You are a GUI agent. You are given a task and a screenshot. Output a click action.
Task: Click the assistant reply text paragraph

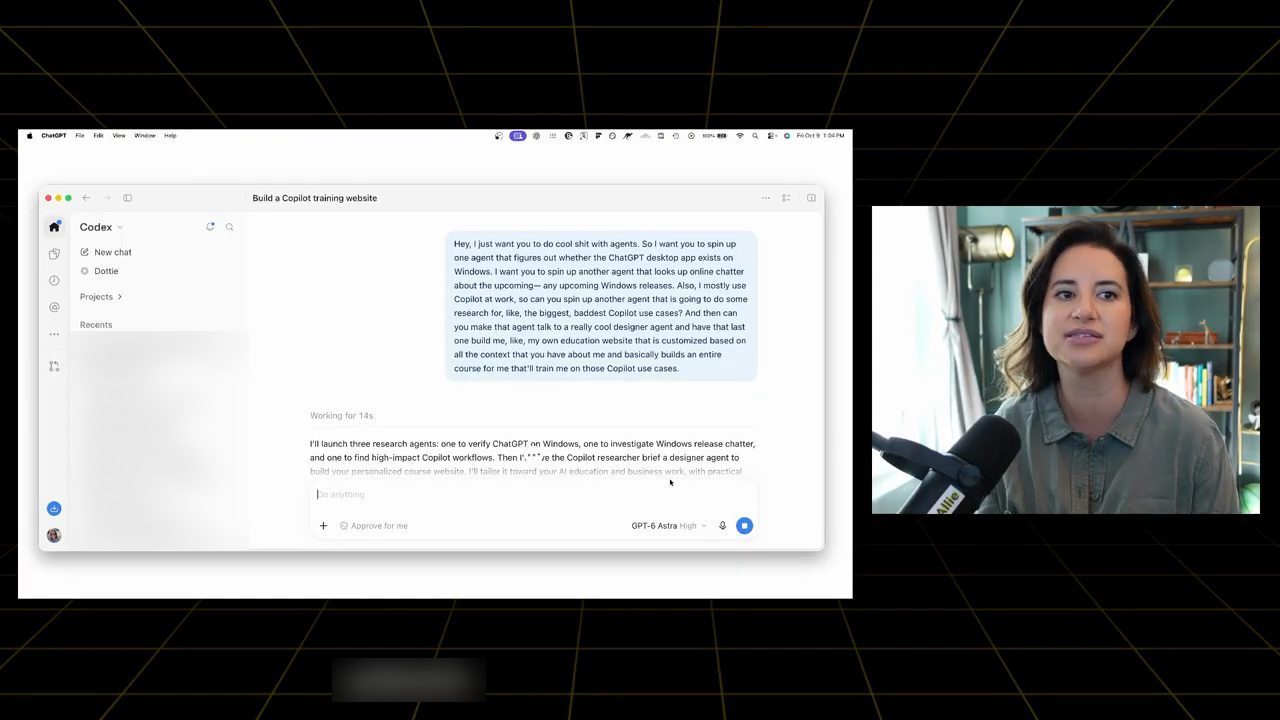click(x=532, y=457)
